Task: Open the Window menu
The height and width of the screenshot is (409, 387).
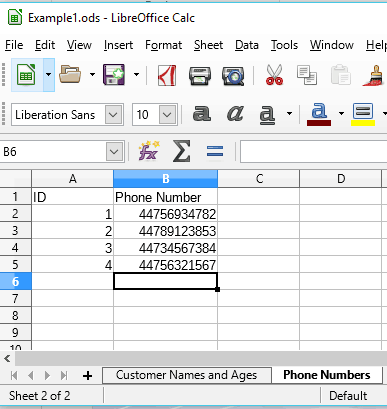Action: click(x=332, y=45)
